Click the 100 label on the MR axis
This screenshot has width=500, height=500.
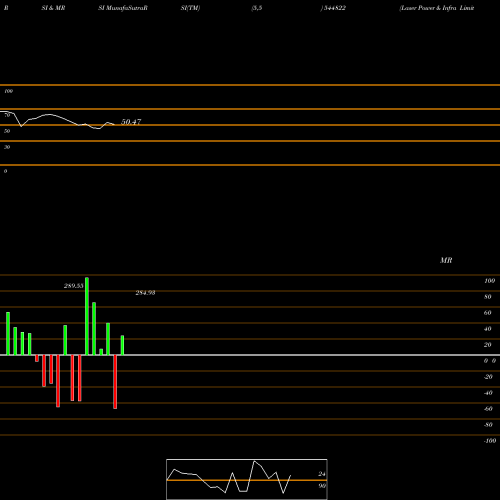point(489,281)
